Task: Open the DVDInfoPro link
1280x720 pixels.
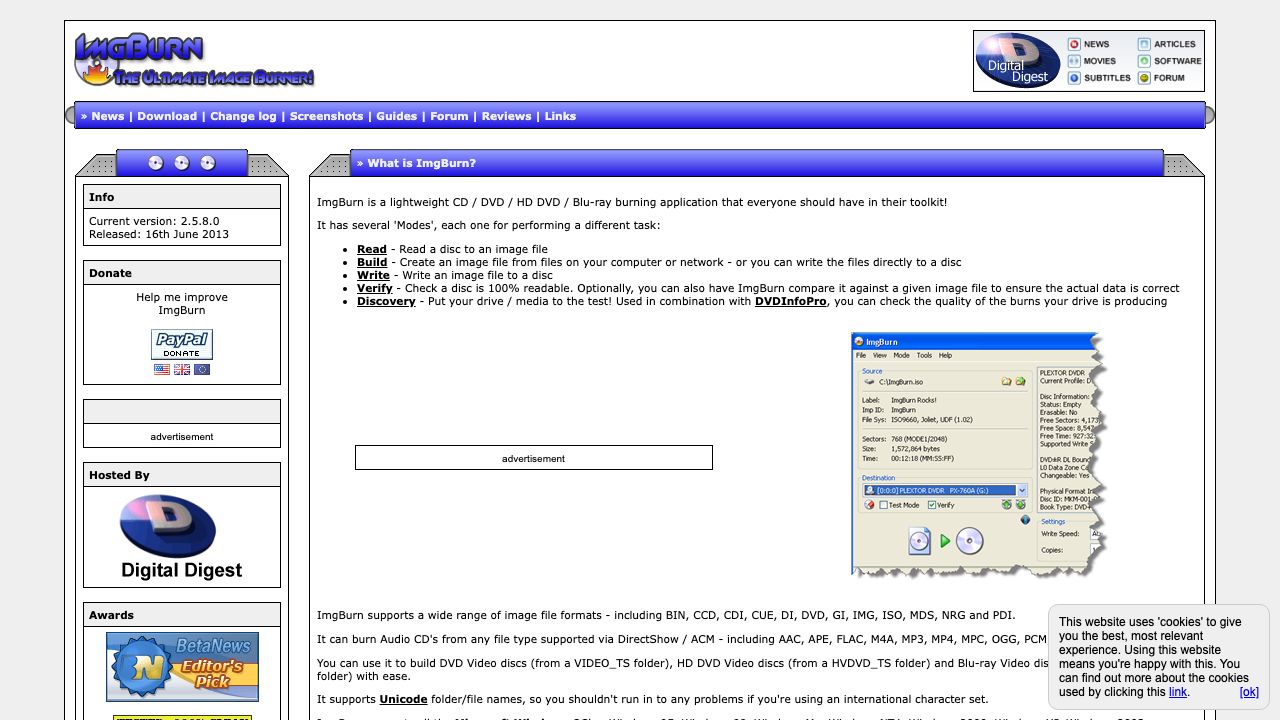Action: (x=791, y=301)
